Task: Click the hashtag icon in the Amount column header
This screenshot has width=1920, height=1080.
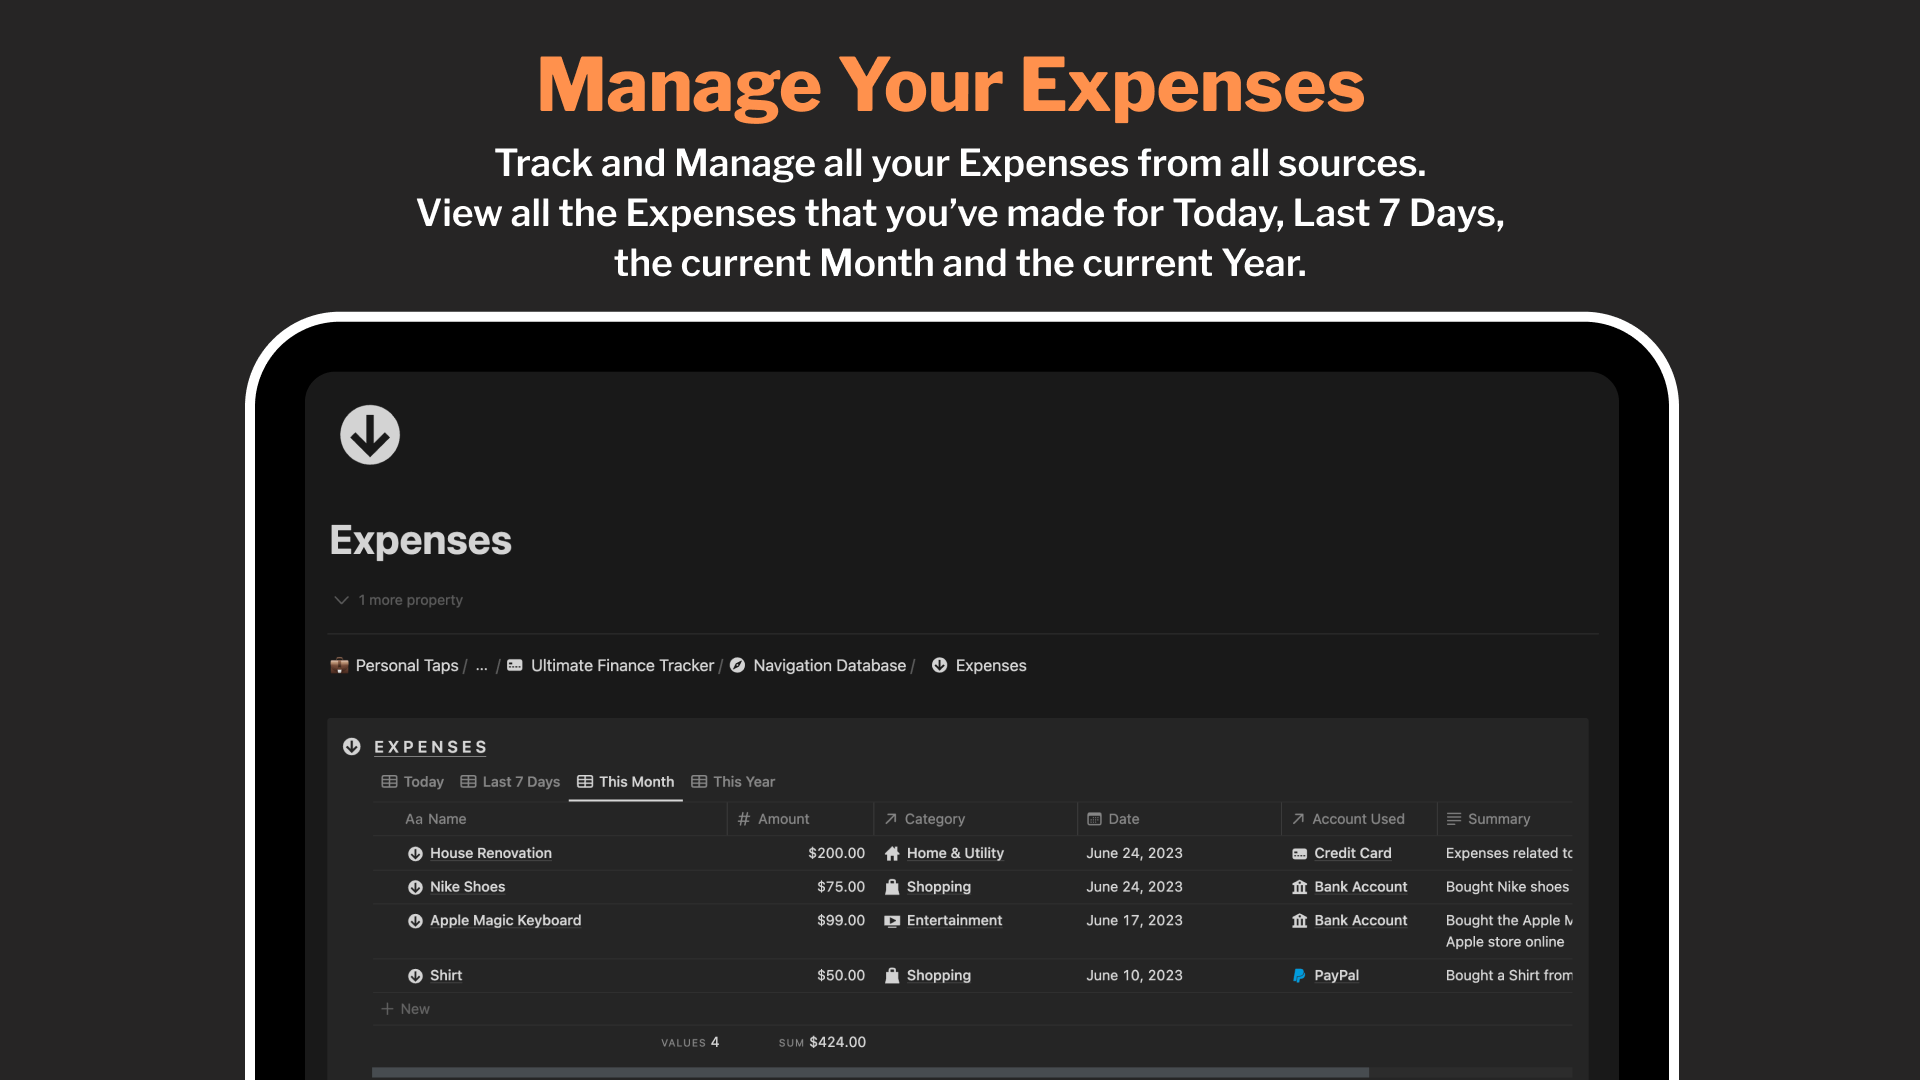Action: point(743,818)
